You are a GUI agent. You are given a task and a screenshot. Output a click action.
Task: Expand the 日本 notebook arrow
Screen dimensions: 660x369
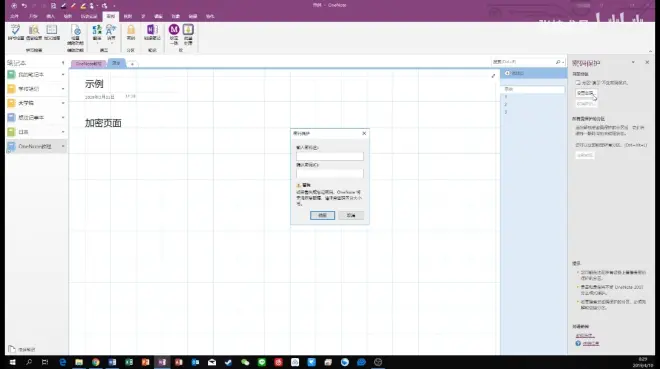(63, 132)
